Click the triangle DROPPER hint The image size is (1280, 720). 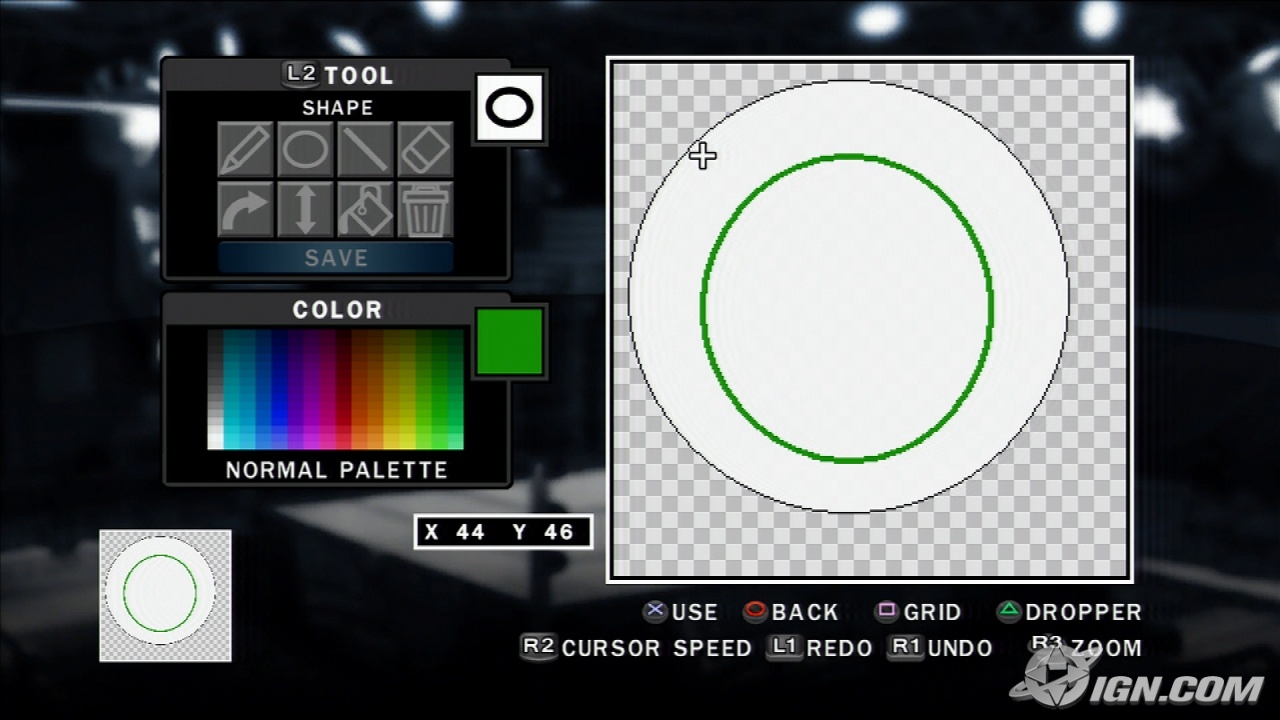[x=1069, y=612]
